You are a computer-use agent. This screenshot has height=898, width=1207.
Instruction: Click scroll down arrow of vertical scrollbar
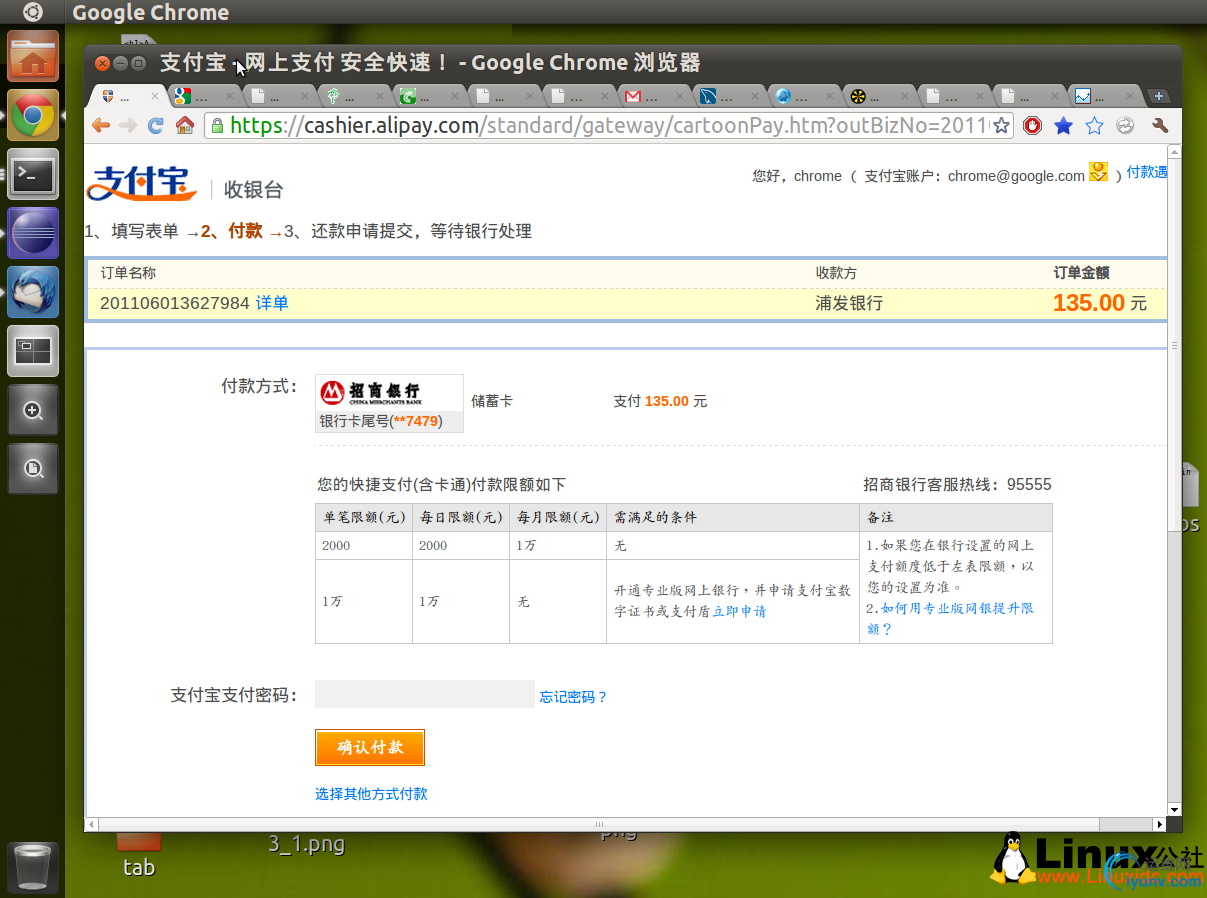pos(1174,810)
